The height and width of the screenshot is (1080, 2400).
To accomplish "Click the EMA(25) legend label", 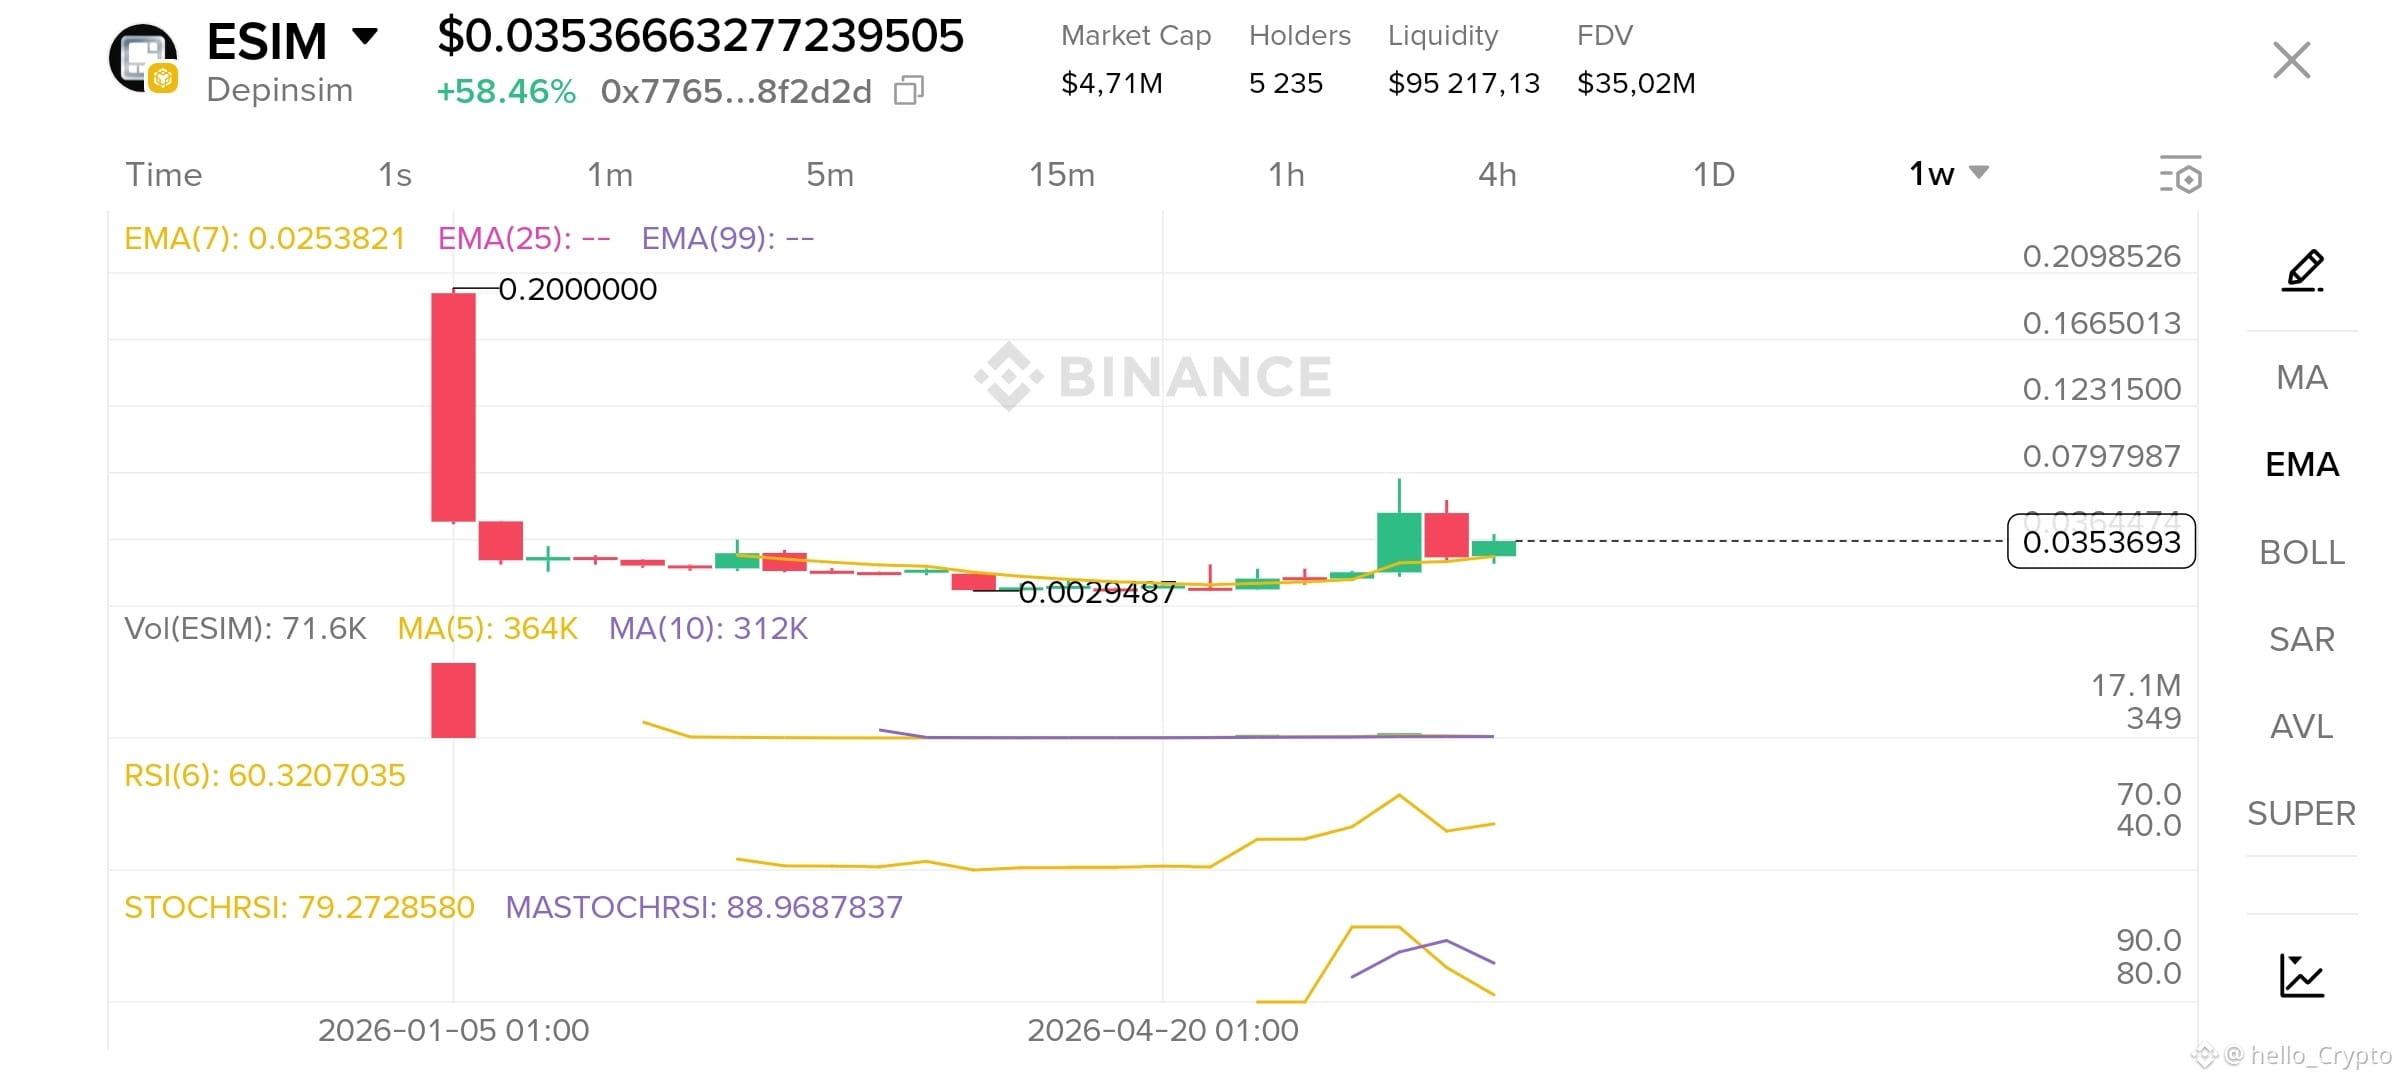I will coord(524,239).
